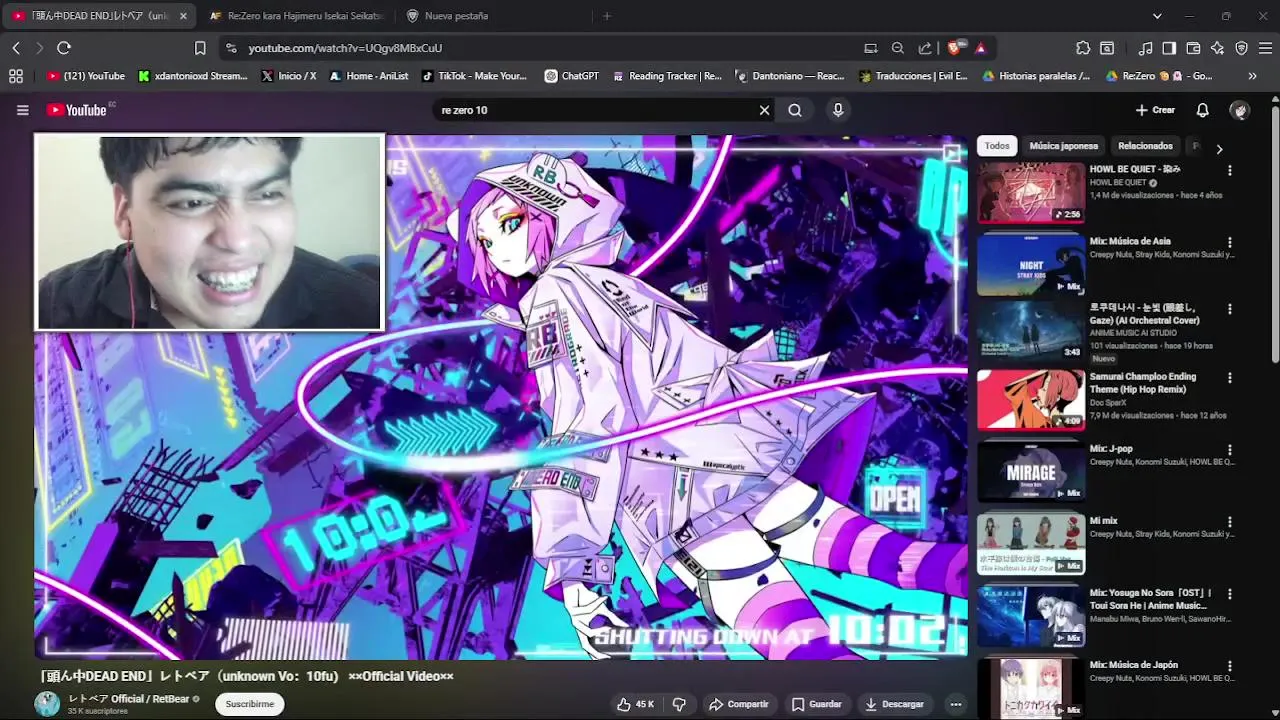The height and width of the screenshot is (720, 1280).
Task: Switch to the ReZero kara Hajimeru tab
Action: (x=296, y=16)
